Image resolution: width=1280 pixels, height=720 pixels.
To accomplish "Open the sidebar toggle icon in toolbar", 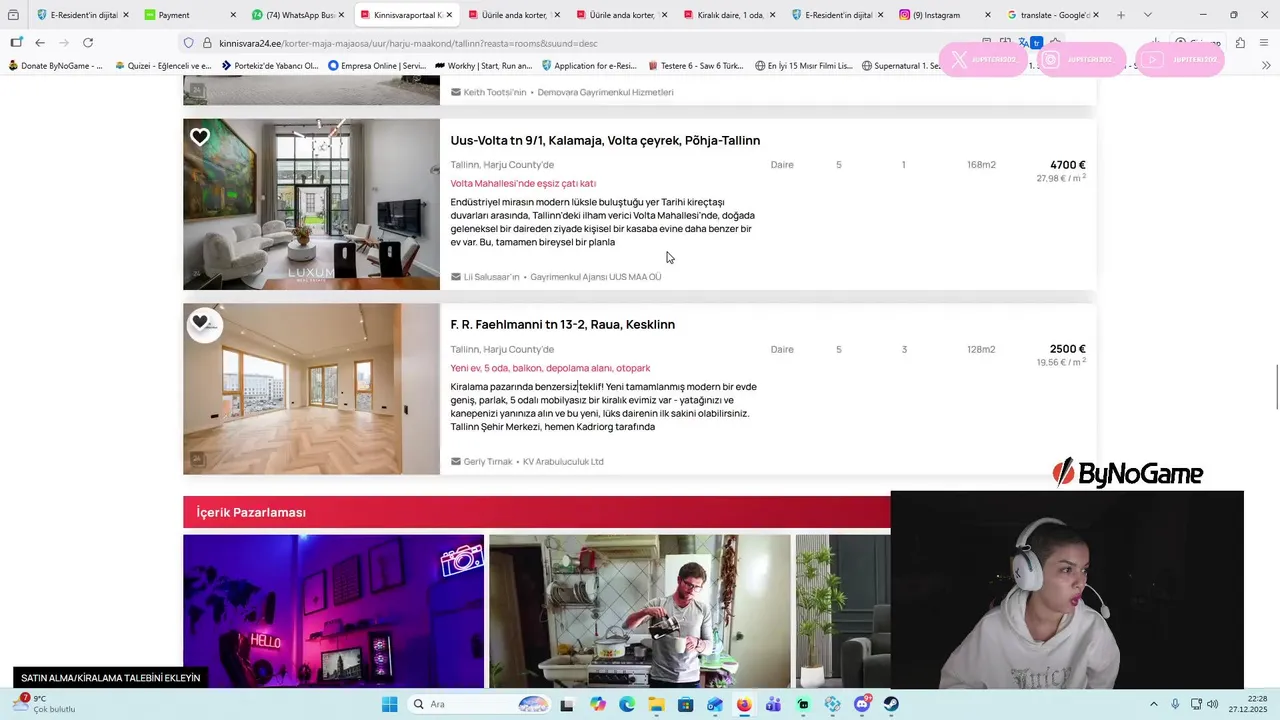I will tap(16, 43).
